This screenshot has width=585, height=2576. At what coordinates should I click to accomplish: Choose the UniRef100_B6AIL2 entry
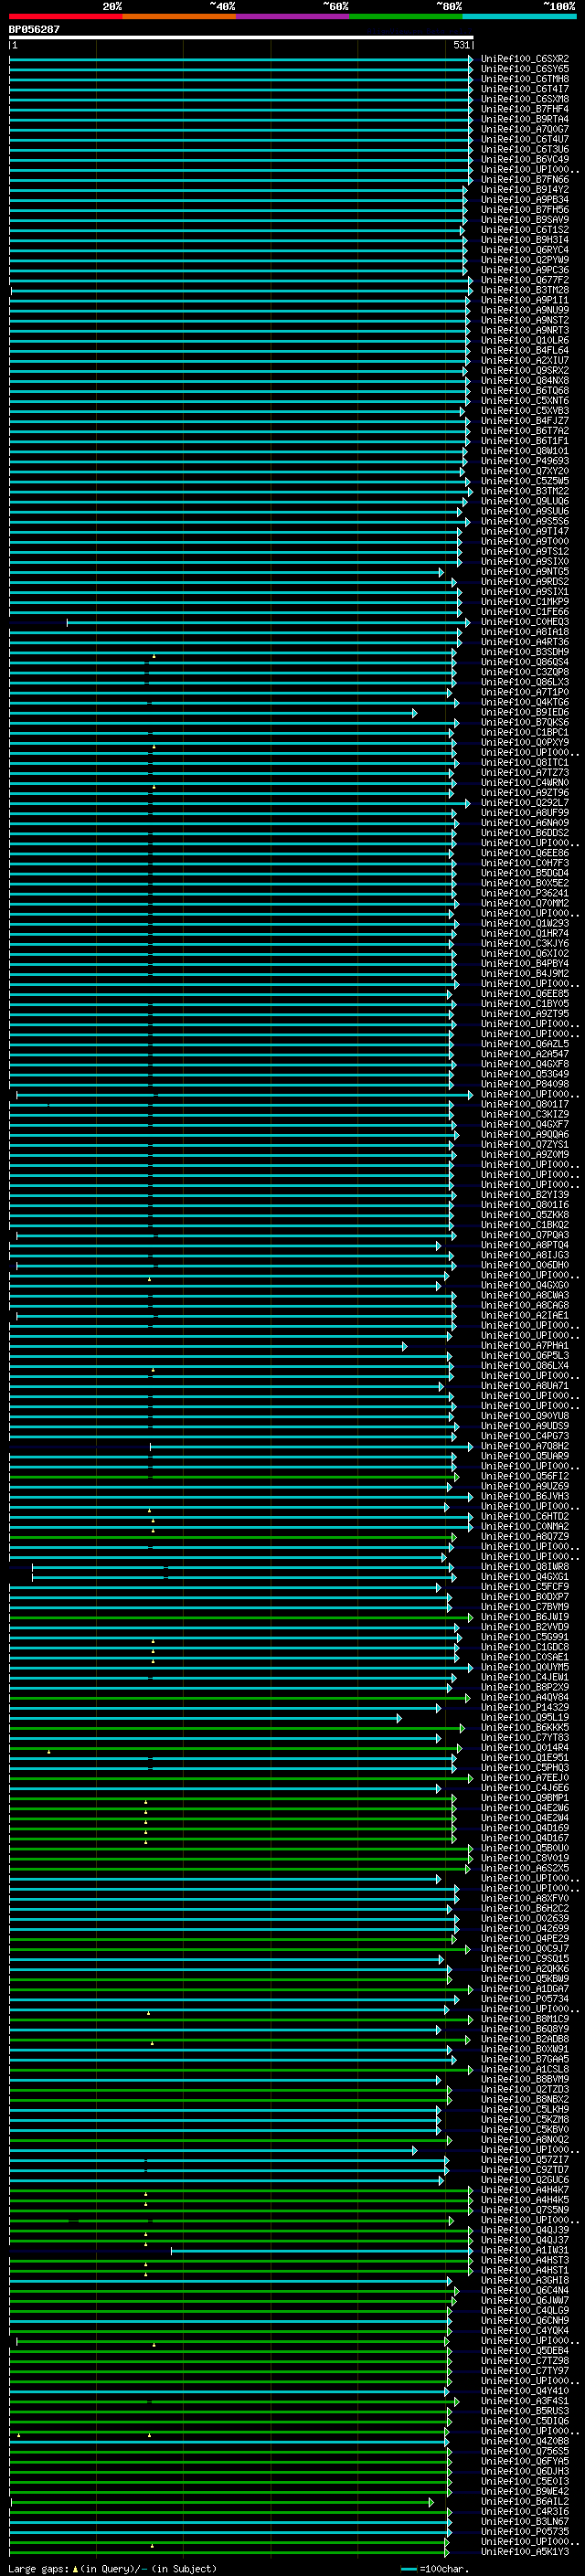coord(525,2502)
